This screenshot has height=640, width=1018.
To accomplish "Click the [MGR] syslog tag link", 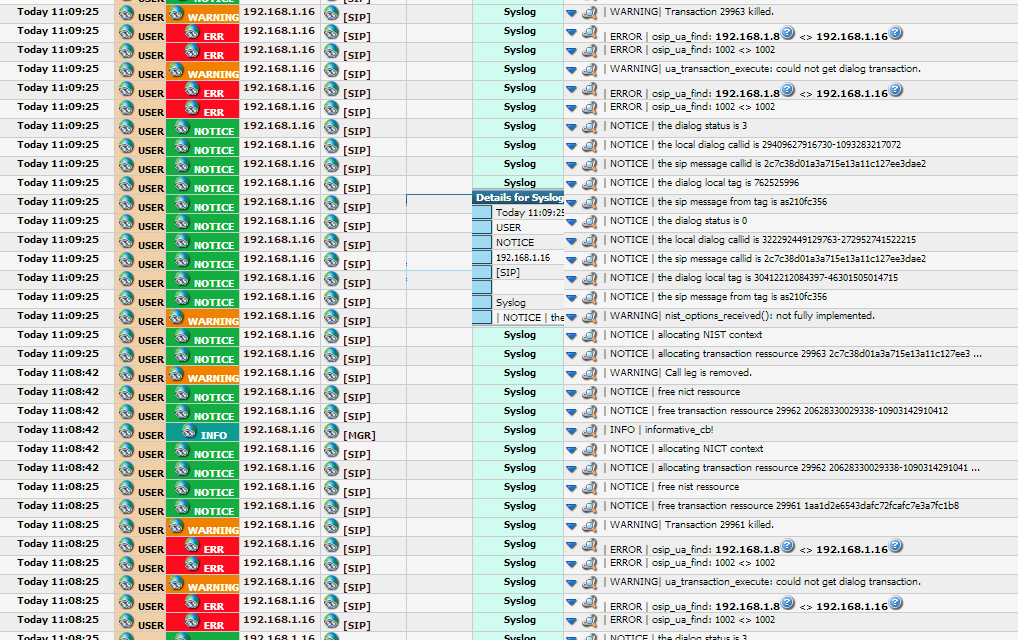I will (359, 435).
